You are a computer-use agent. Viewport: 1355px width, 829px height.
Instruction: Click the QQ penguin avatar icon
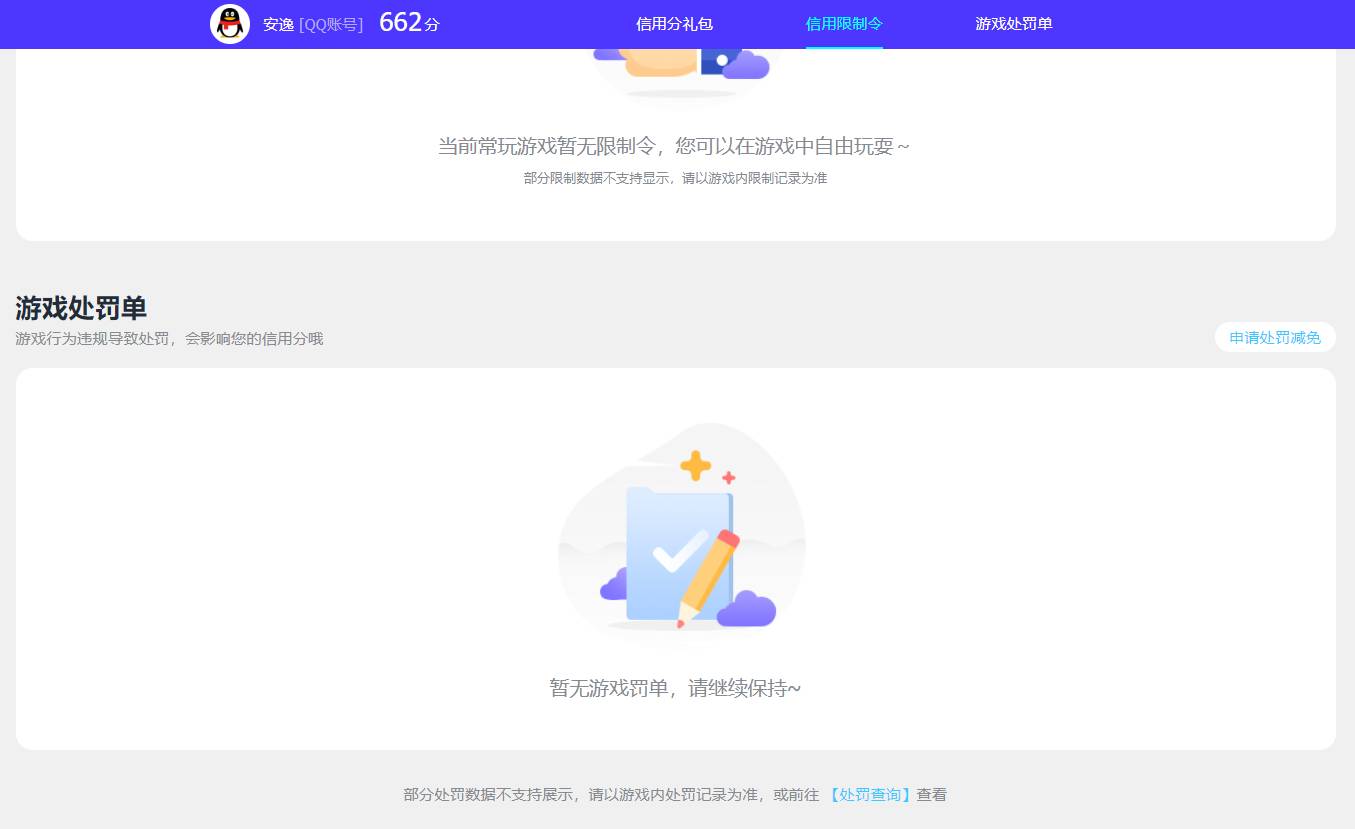pos(230,24)
